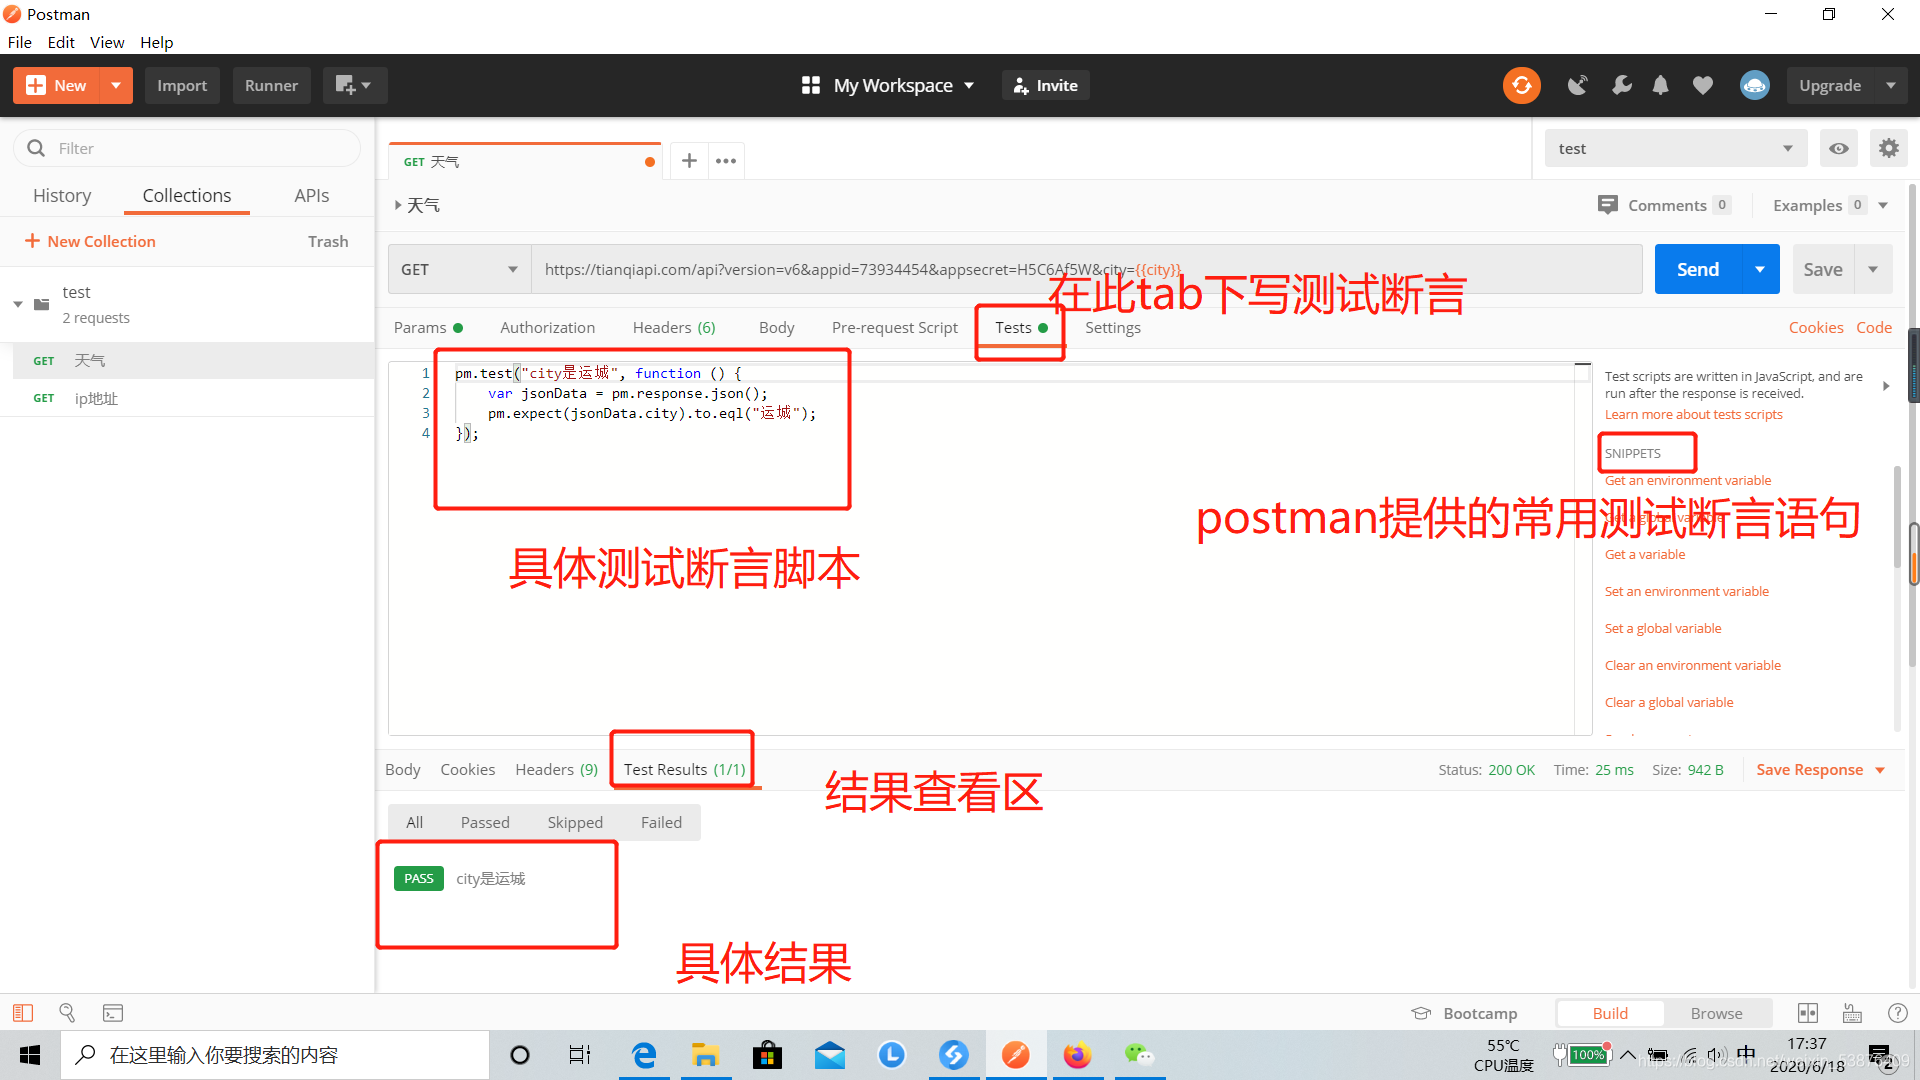Image resolution: width=1920 pixels, height=1080 pixels.
Task: Open environment quick look eye icon
Action: coord(1838,148)
